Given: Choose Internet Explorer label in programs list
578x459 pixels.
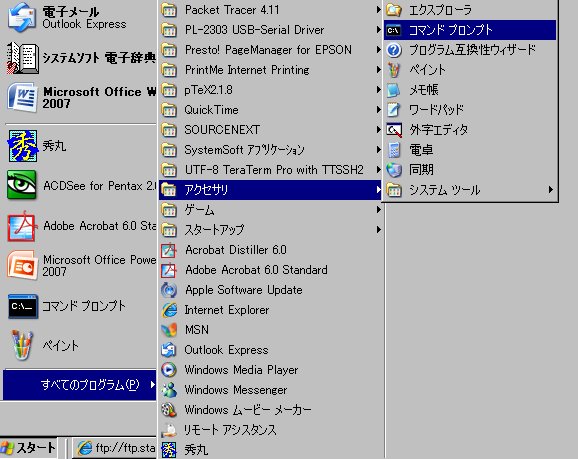Looking at the screenshot, I should [227, 310].
